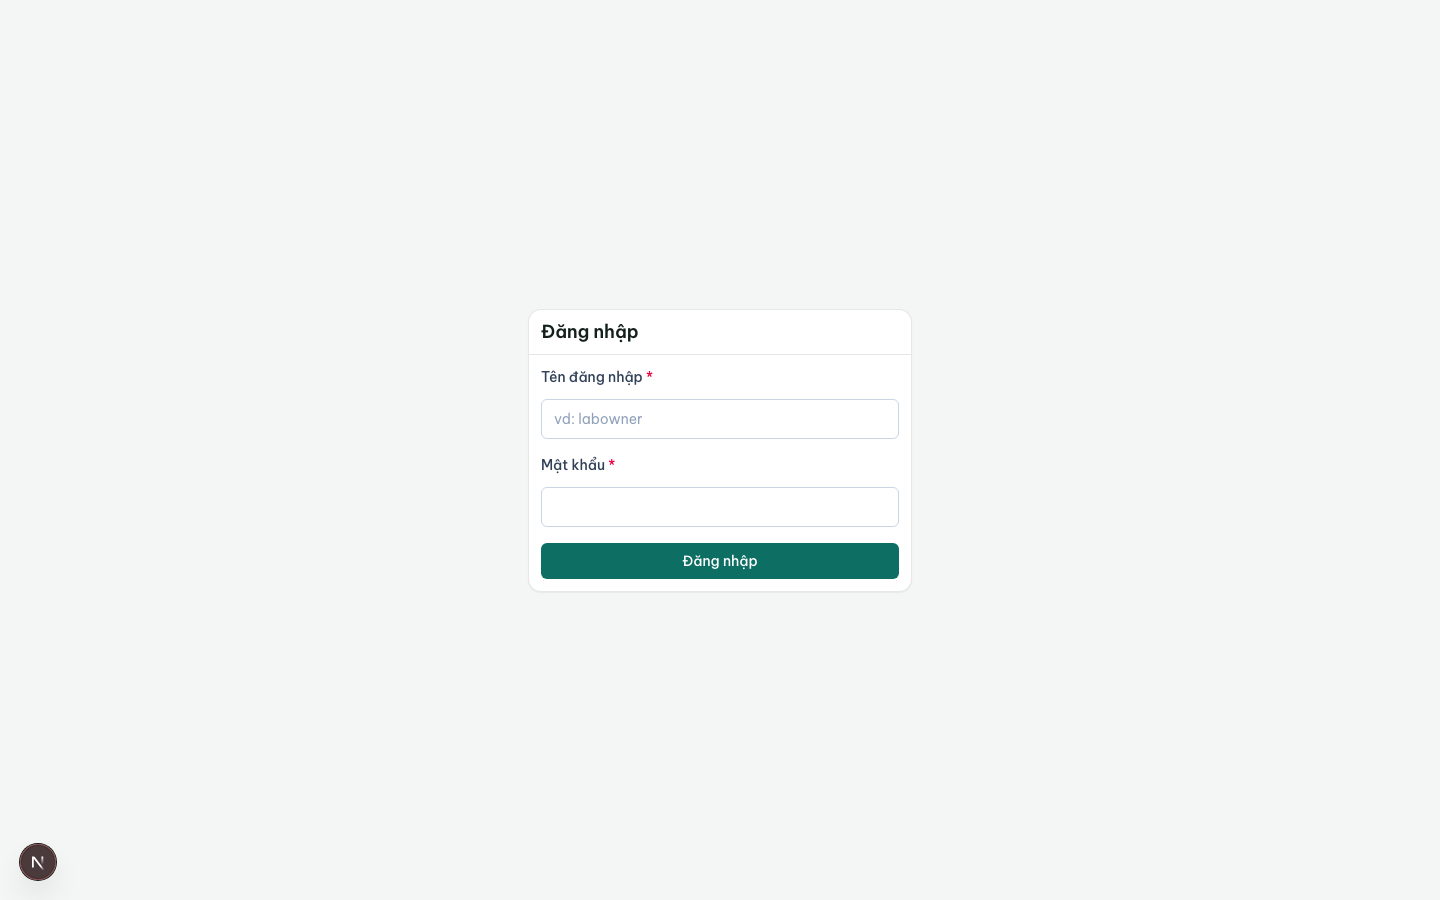Open the Next.js dev tools badge
Viewport: 1440px width, 900px height.
pyautogui.click(x=38, y=862)
